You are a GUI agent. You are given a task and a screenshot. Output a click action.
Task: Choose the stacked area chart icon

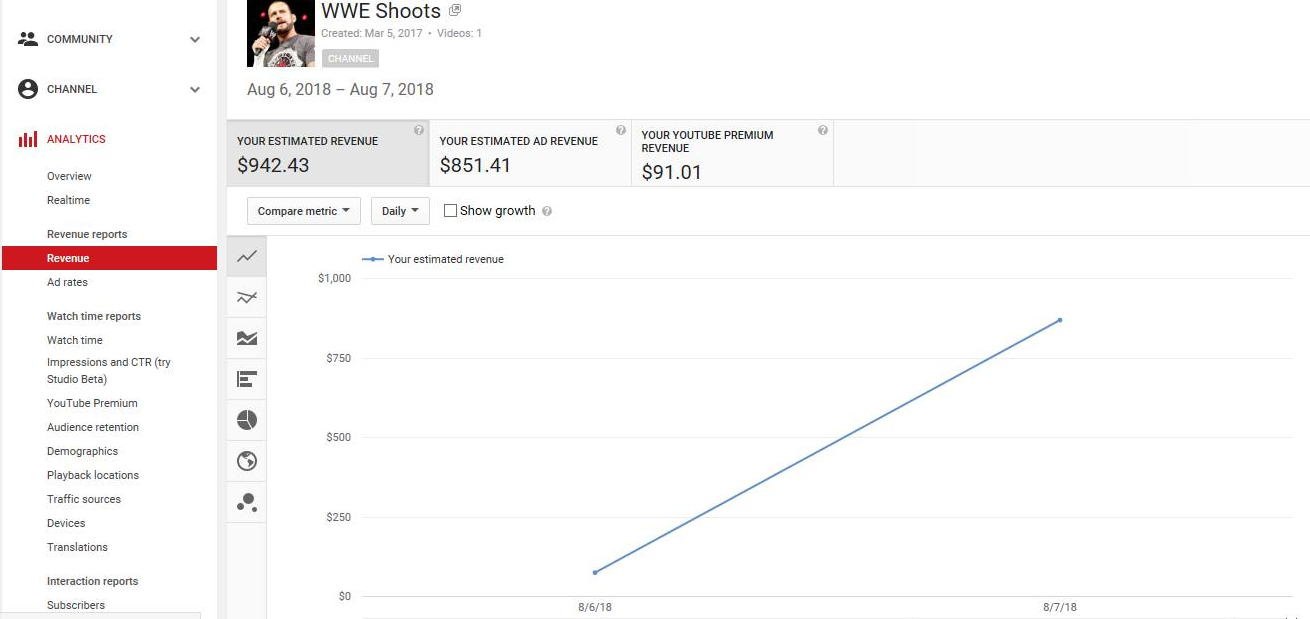(x=247, y=338)
